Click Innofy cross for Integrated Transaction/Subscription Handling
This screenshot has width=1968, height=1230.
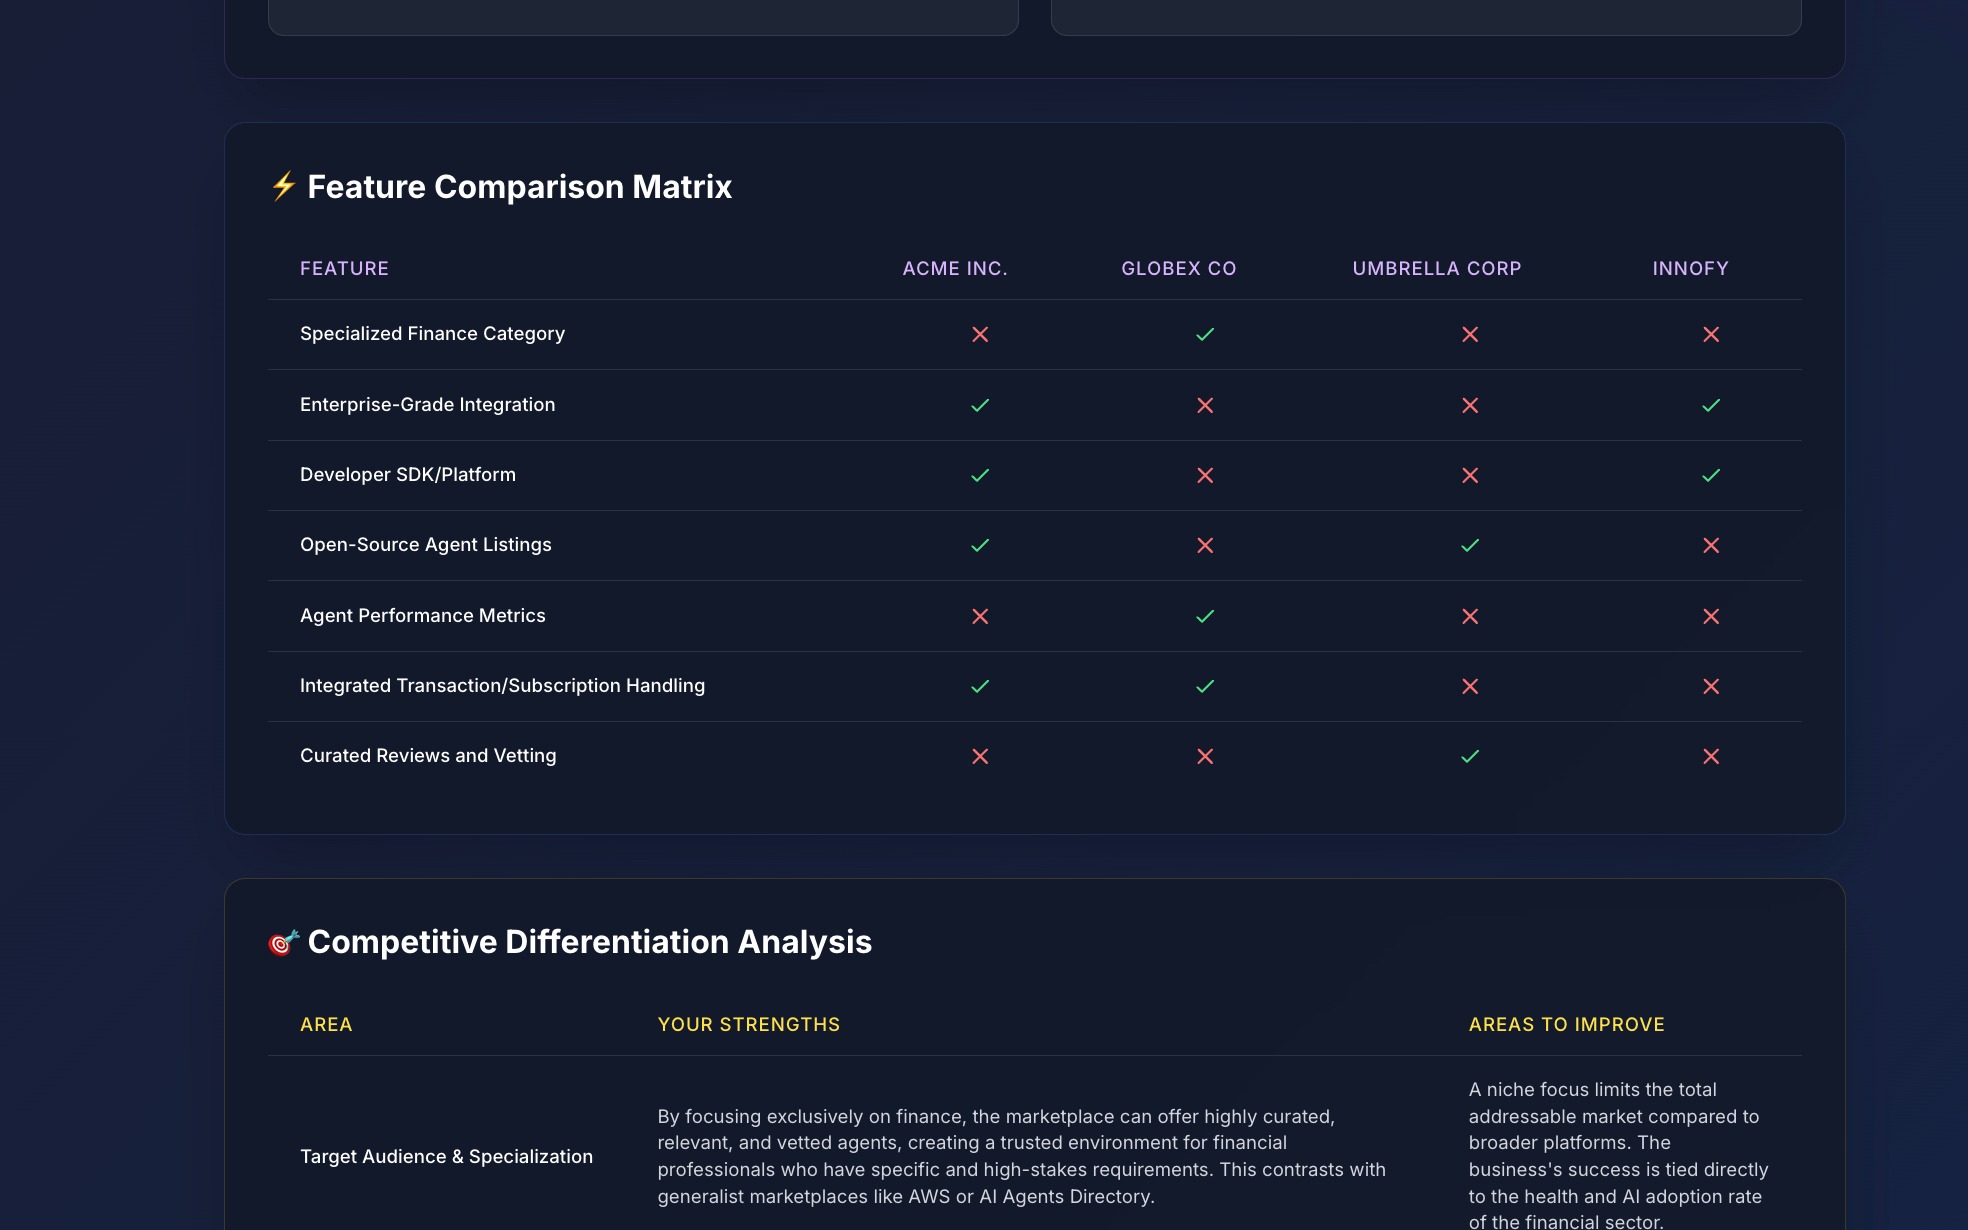point(1711,686)
